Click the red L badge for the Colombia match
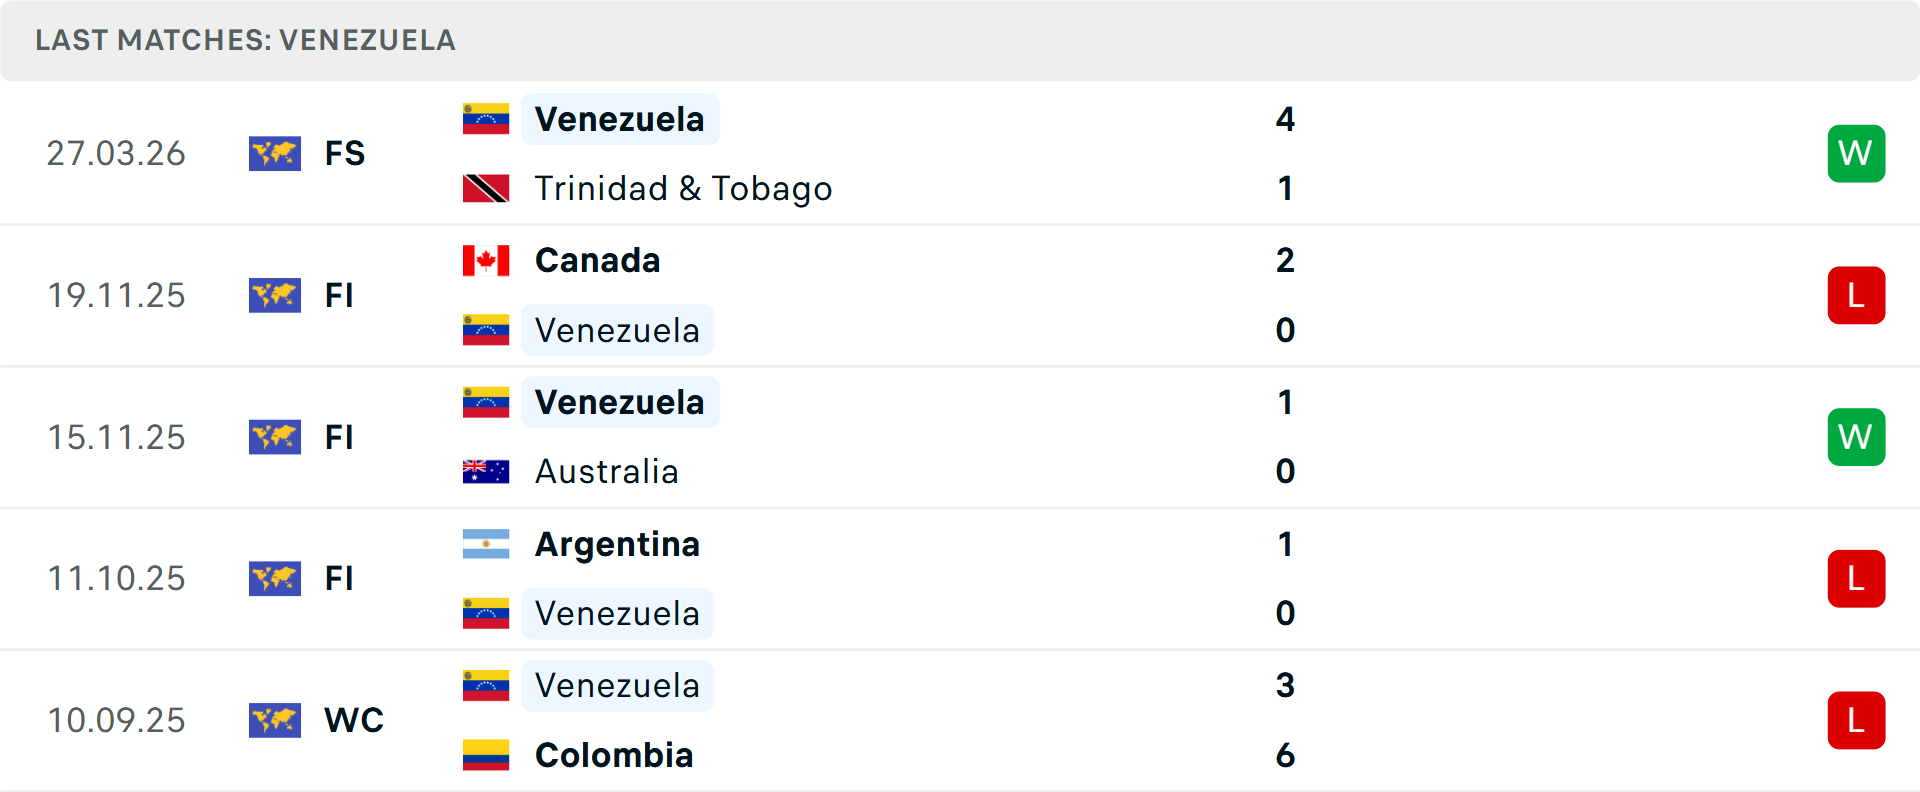This screenshot has height=792, width=1920. [1856, 720]
